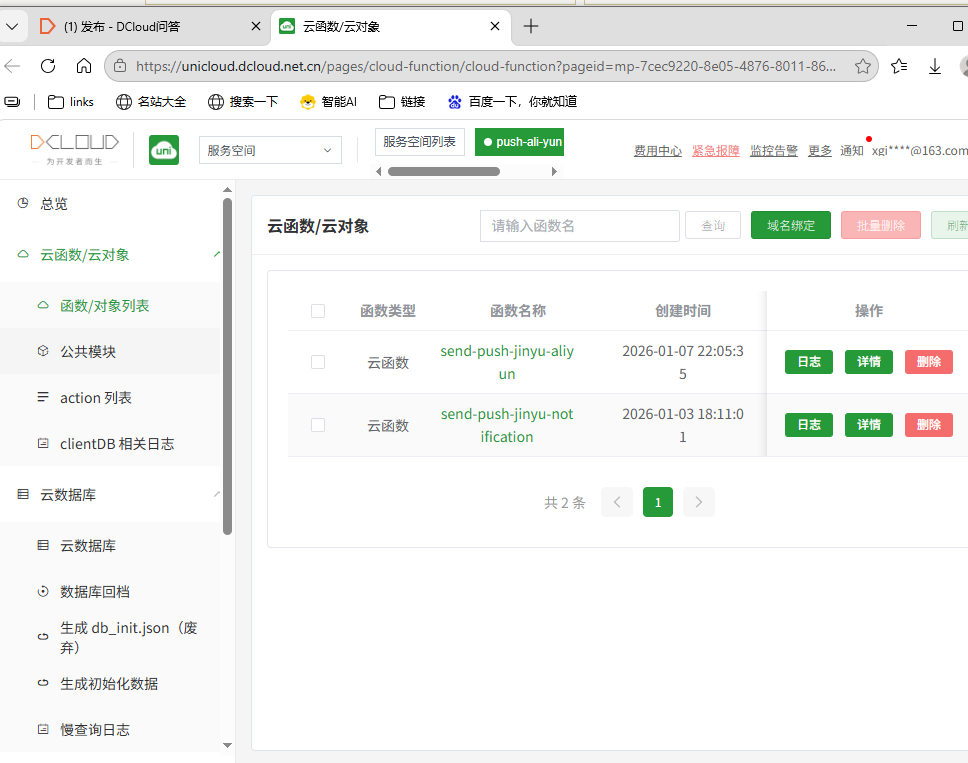Open browser downloads icon

coord(935,66)
